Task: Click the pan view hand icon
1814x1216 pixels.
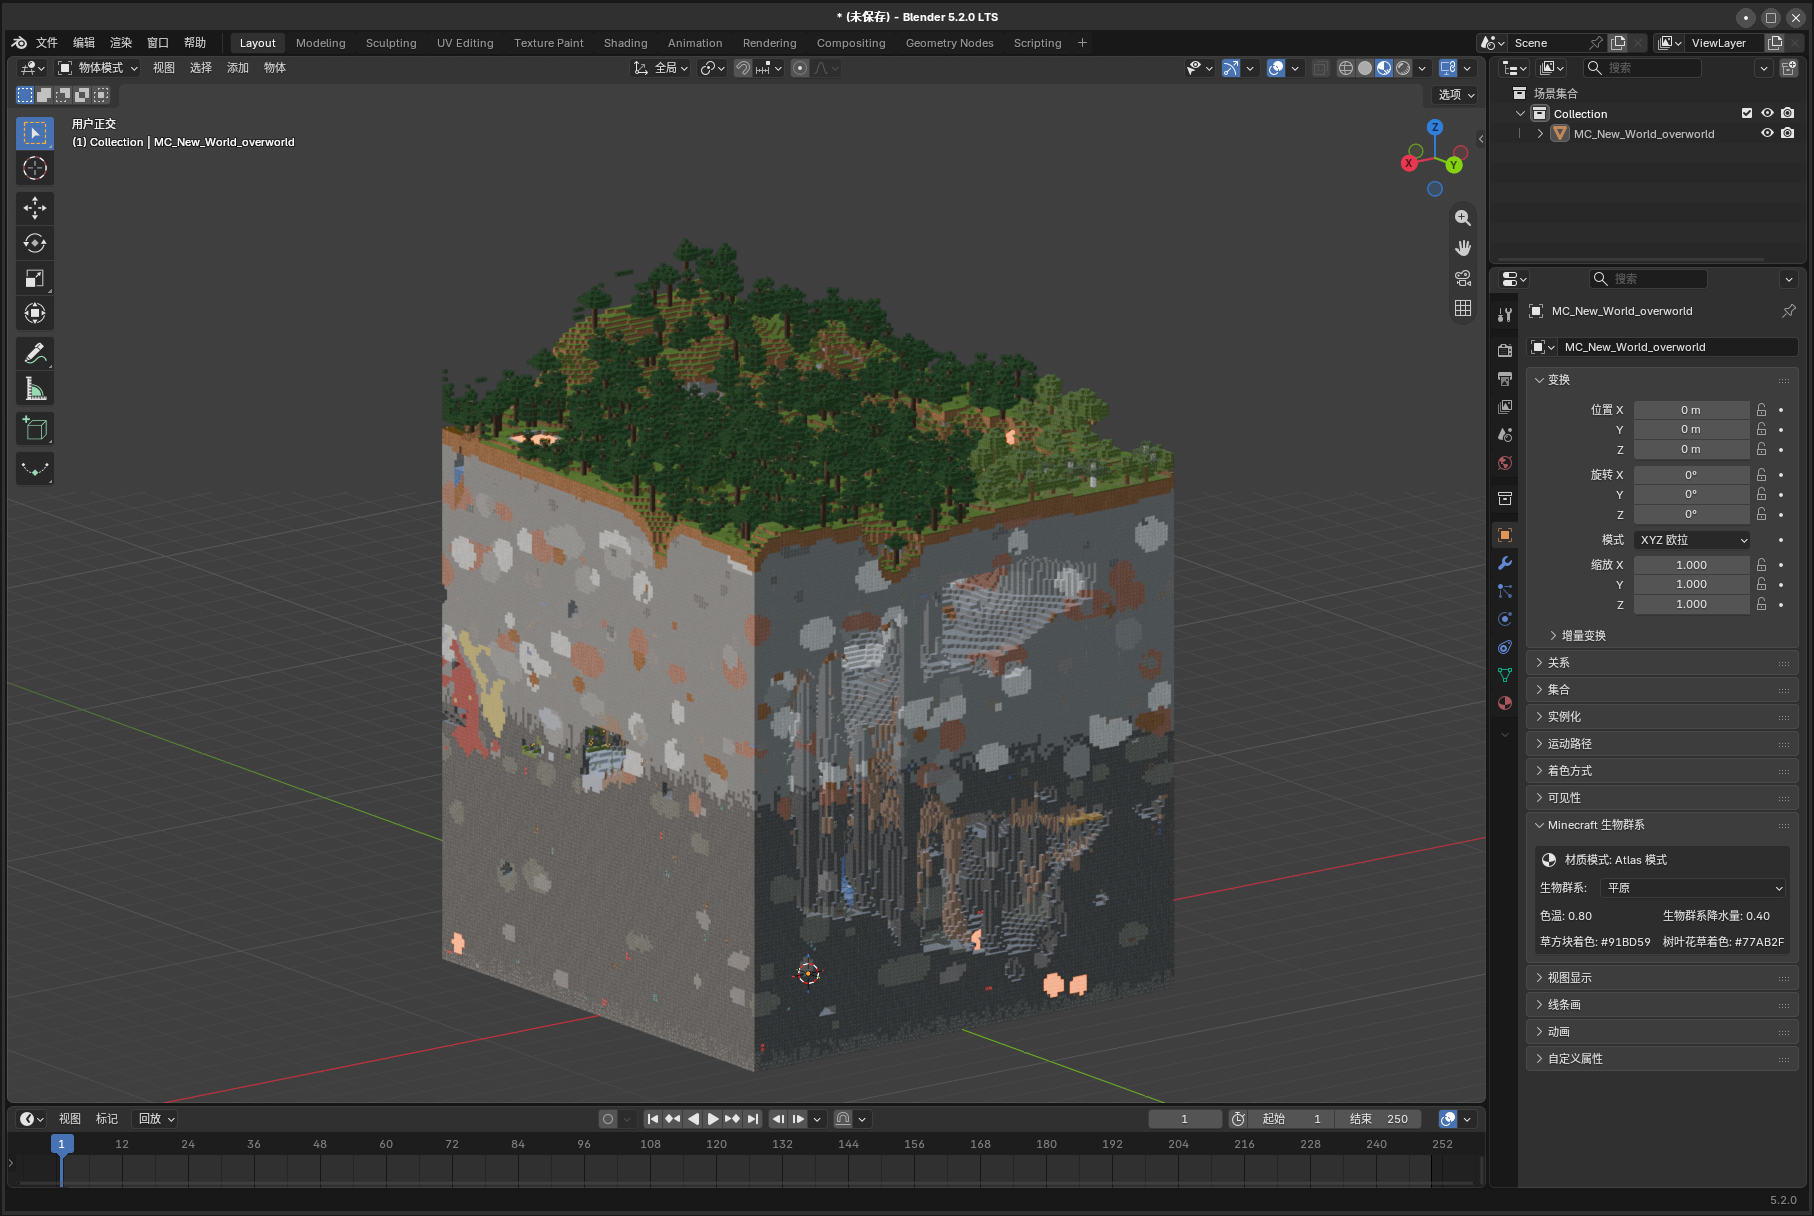Action: tap(1463, 248)
